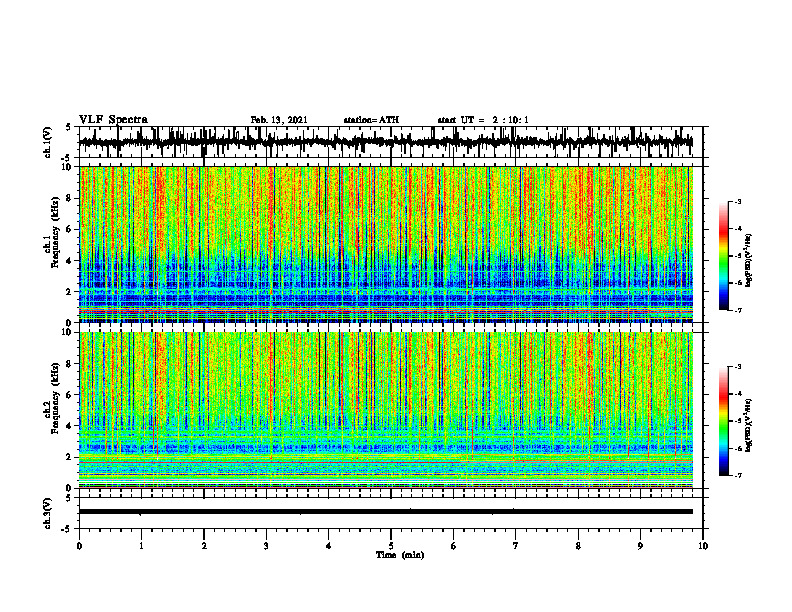Click the "10" at the time axis end
The width and height of the screenshot is (792, 612).
703,546
